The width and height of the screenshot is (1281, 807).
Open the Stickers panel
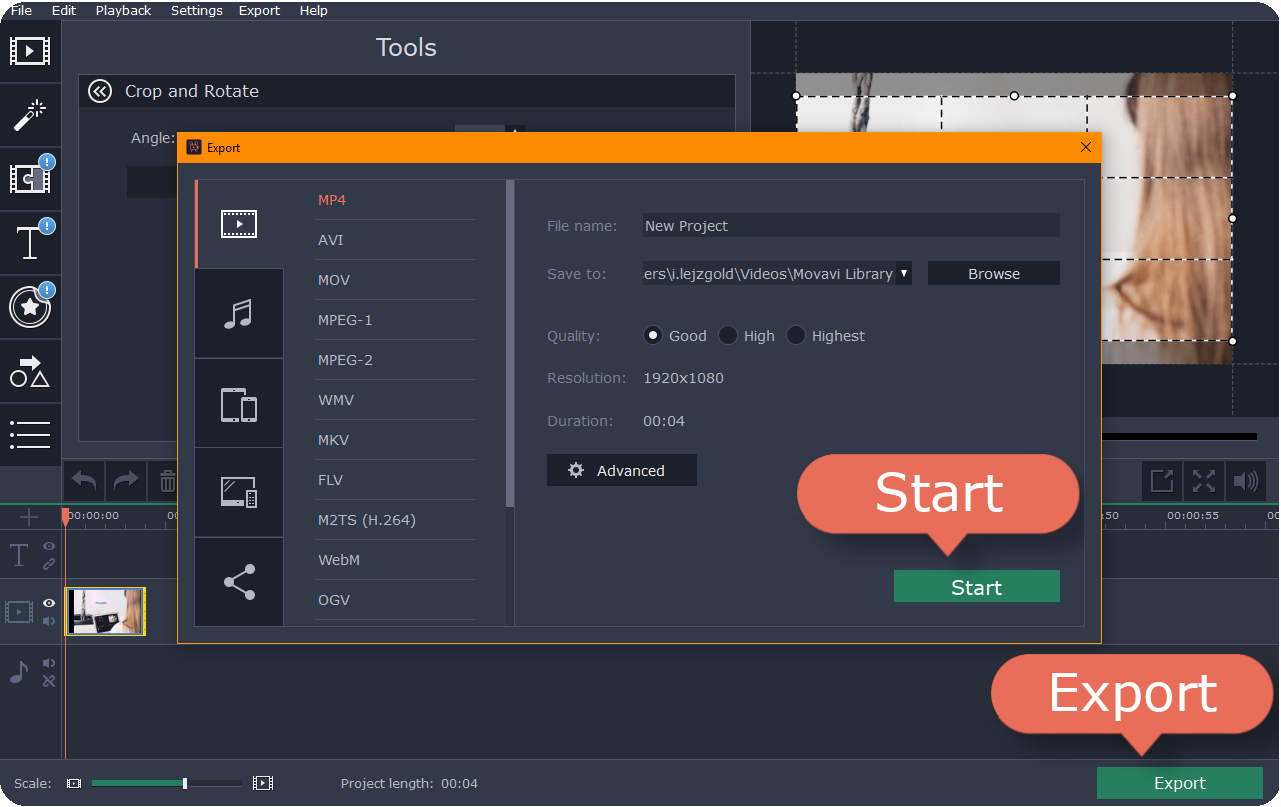point(30,307)
